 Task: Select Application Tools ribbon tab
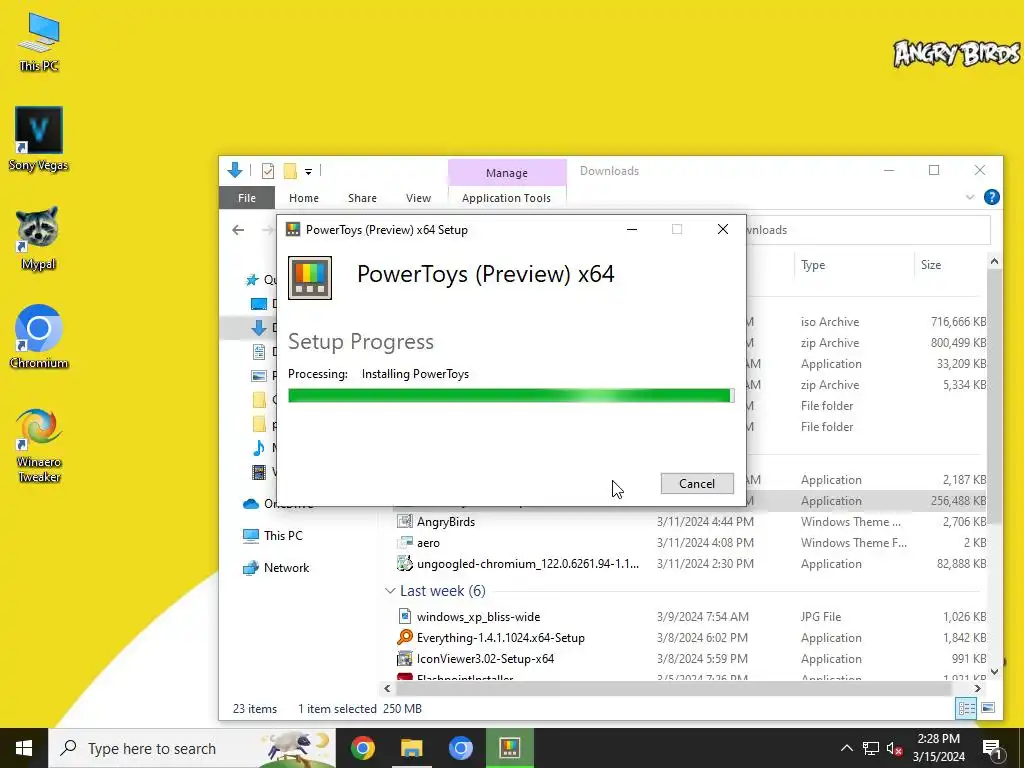point(506,198)
